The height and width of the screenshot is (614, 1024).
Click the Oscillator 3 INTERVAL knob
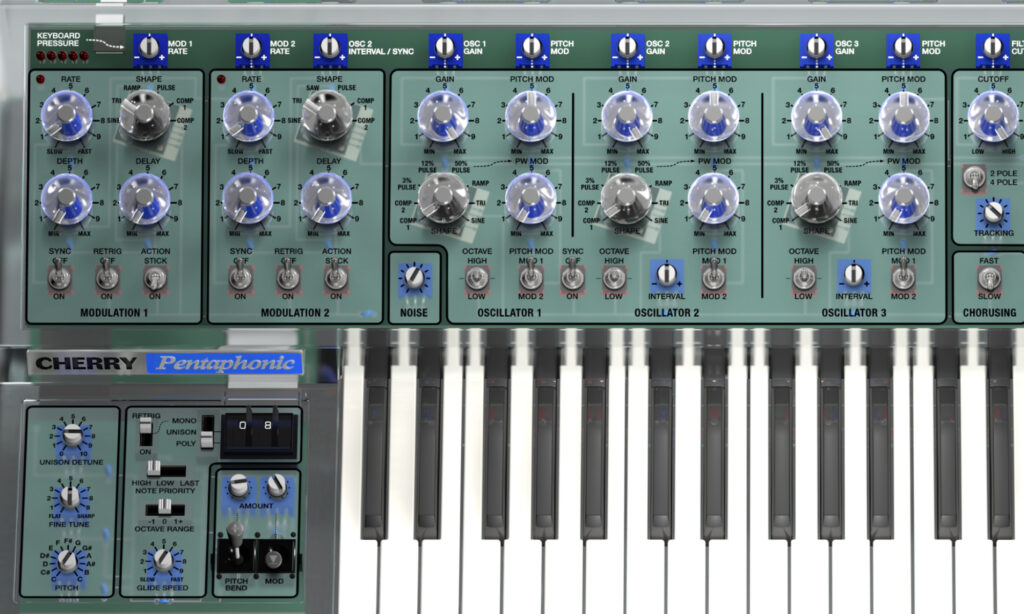[x=854, y=275]
